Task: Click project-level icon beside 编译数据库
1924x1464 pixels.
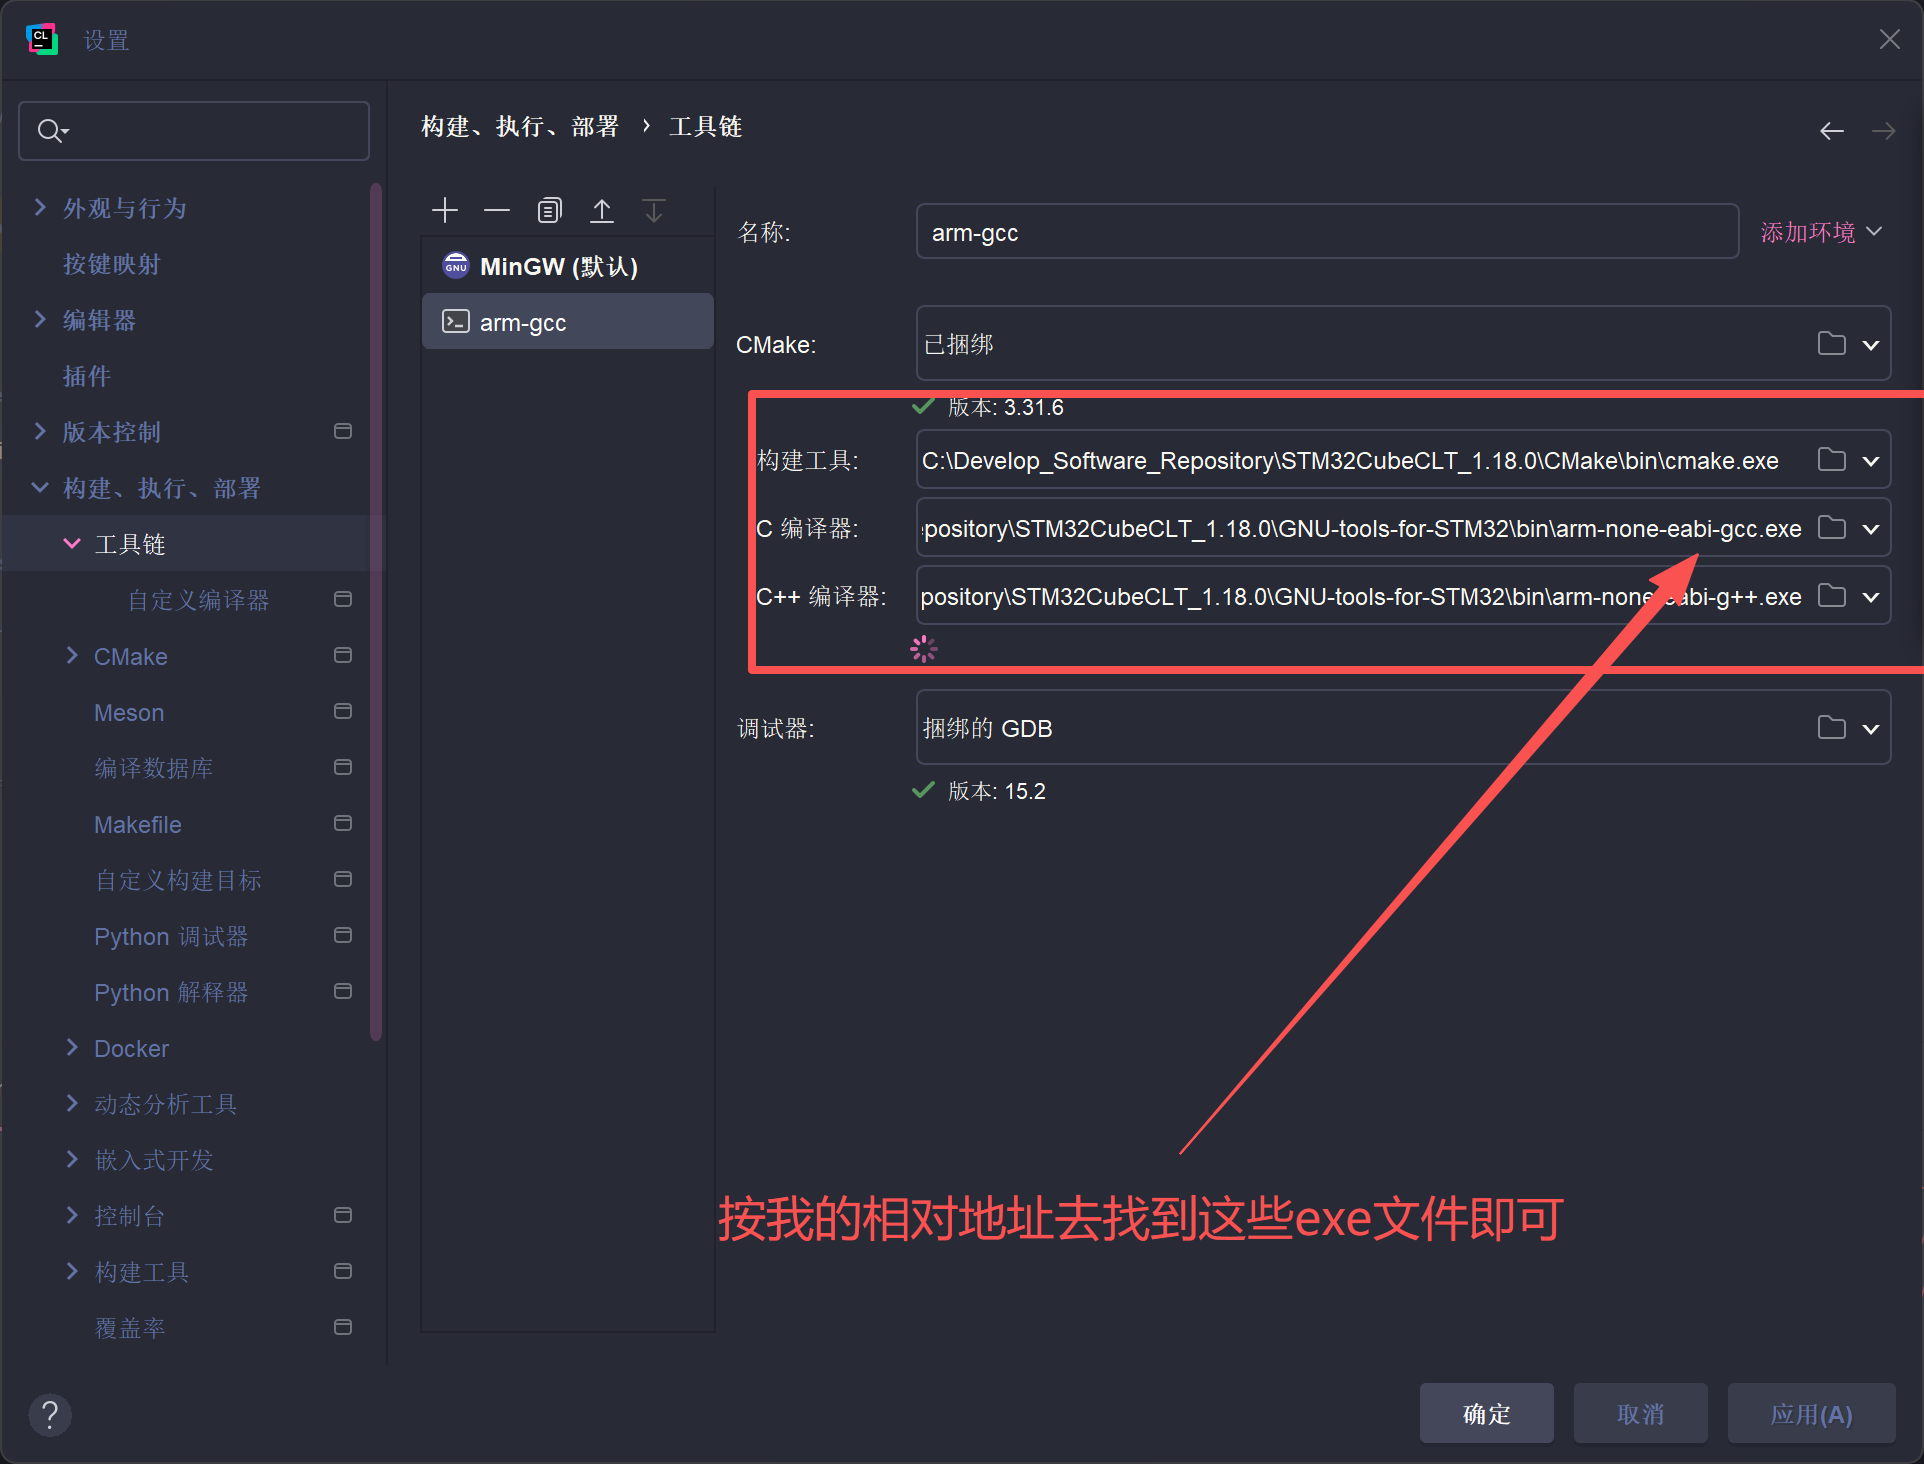Action: pyautogui.click(x=343, y=767)
